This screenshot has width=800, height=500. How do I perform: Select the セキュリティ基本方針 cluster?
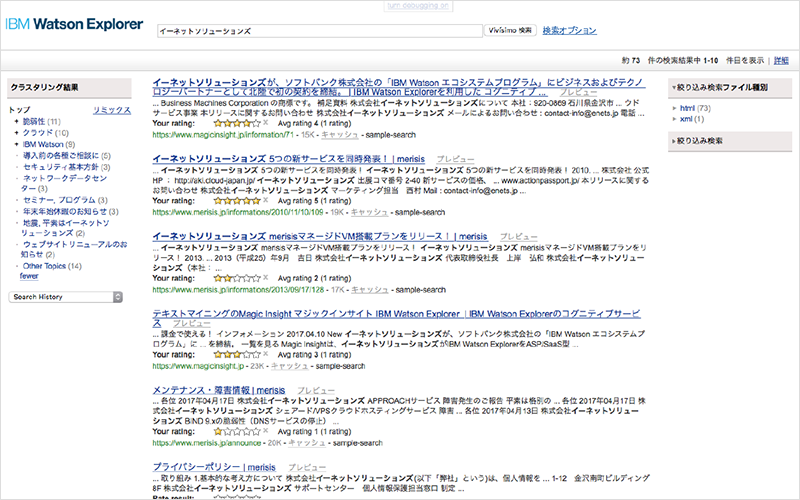click(61, 167)
